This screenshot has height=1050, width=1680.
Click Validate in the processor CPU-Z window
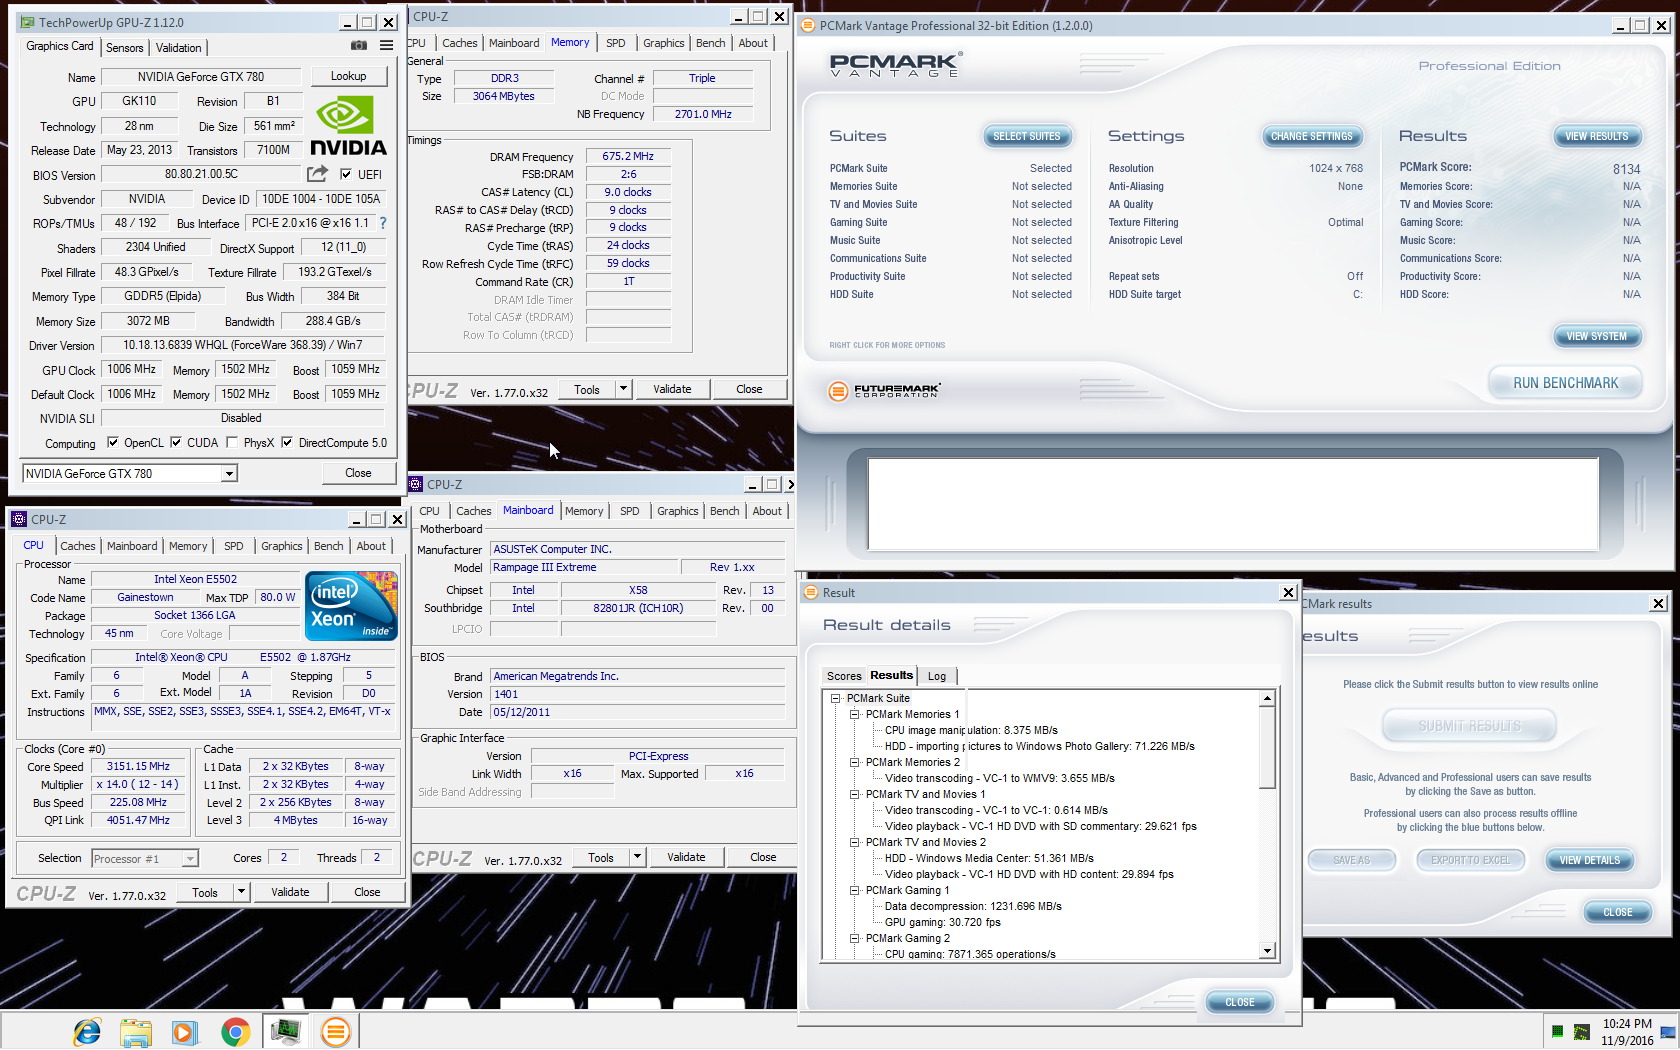point(290,892)
